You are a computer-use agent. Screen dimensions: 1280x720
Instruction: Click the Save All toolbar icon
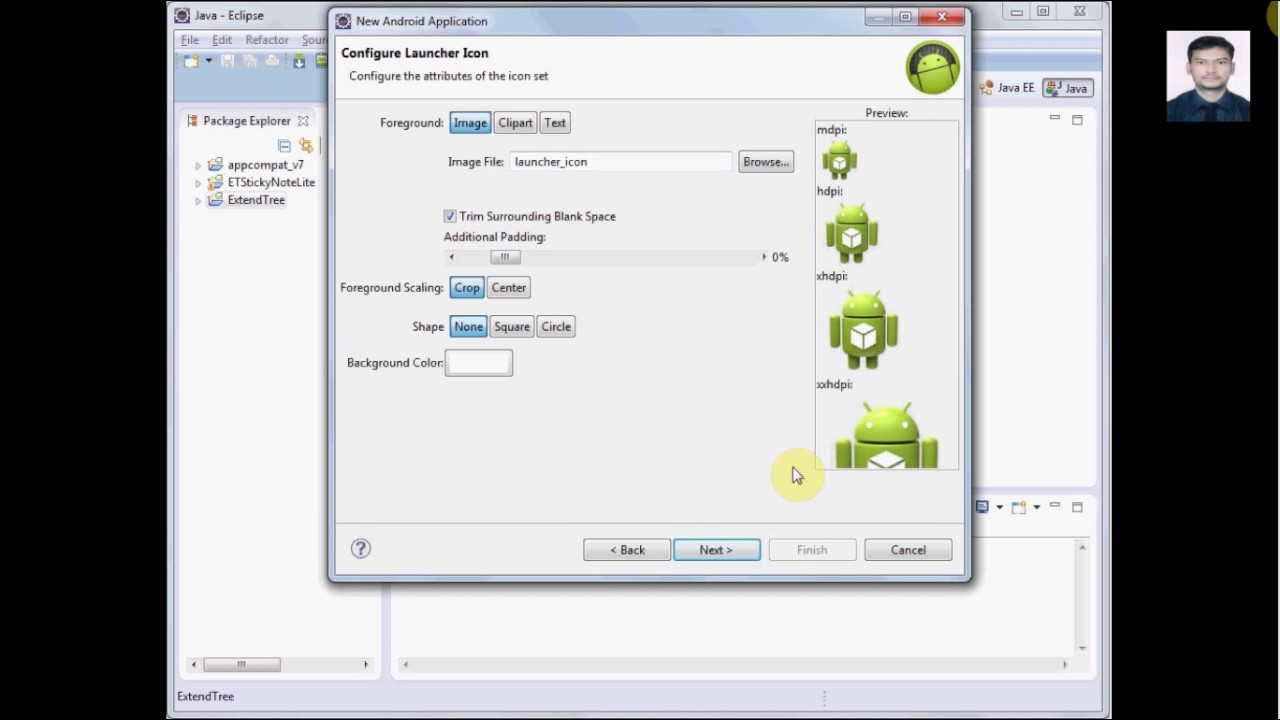[x=250, y=61]
